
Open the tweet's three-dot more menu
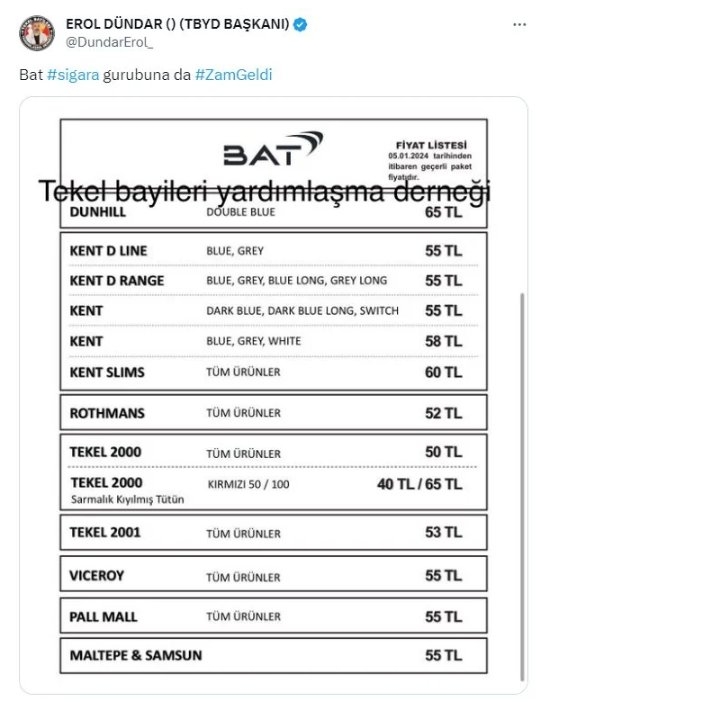519,25
